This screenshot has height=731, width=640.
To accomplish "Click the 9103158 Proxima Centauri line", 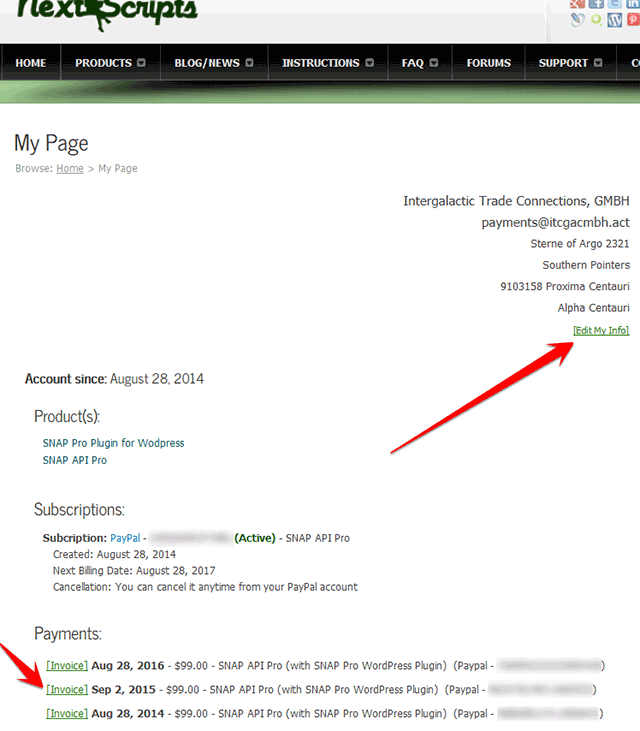I will coord(565,286).
